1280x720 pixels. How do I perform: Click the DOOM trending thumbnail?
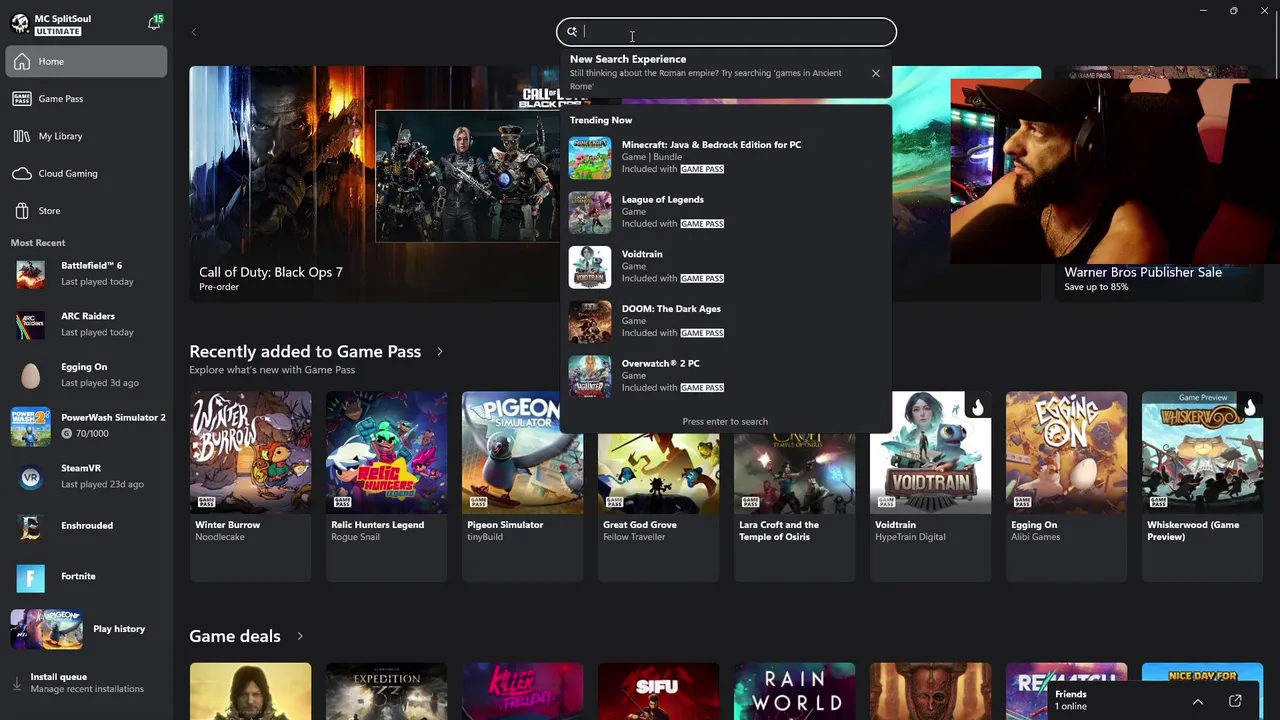coord(590,322)
